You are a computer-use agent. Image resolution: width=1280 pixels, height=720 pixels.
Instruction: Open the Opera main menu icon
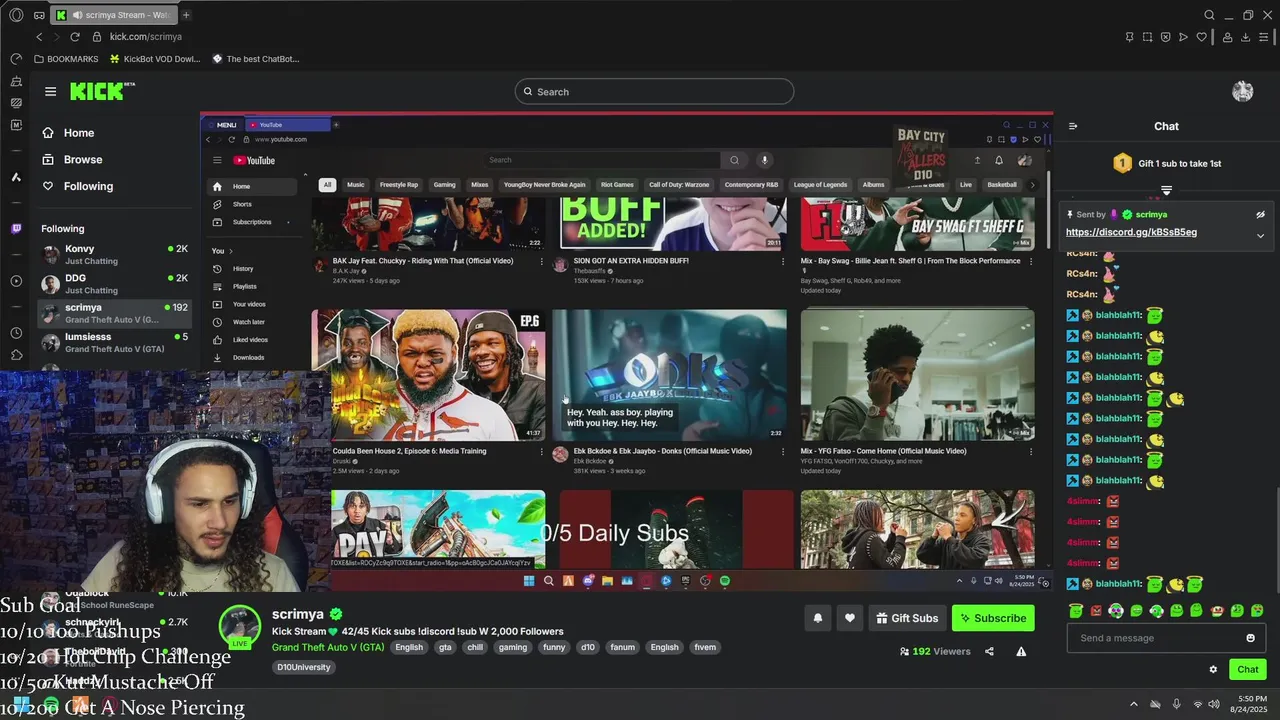click(16, 15)
